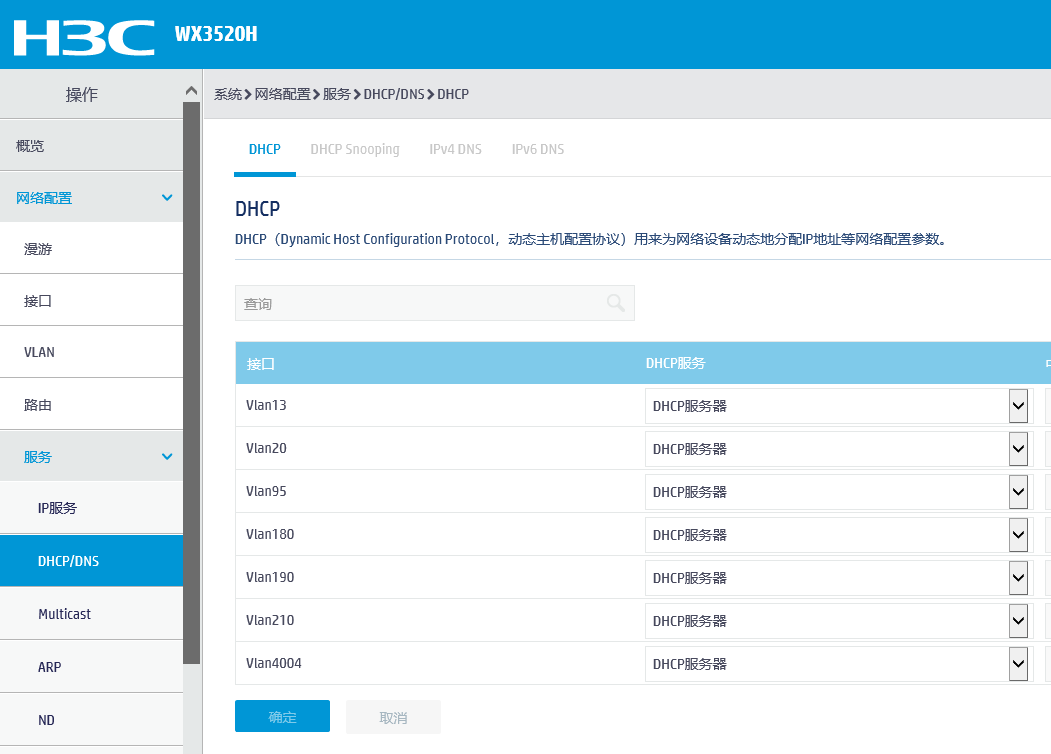Switch to the DHCP Snooping tab
This screenshot has width=1051, height=754.
click(355, 149)
